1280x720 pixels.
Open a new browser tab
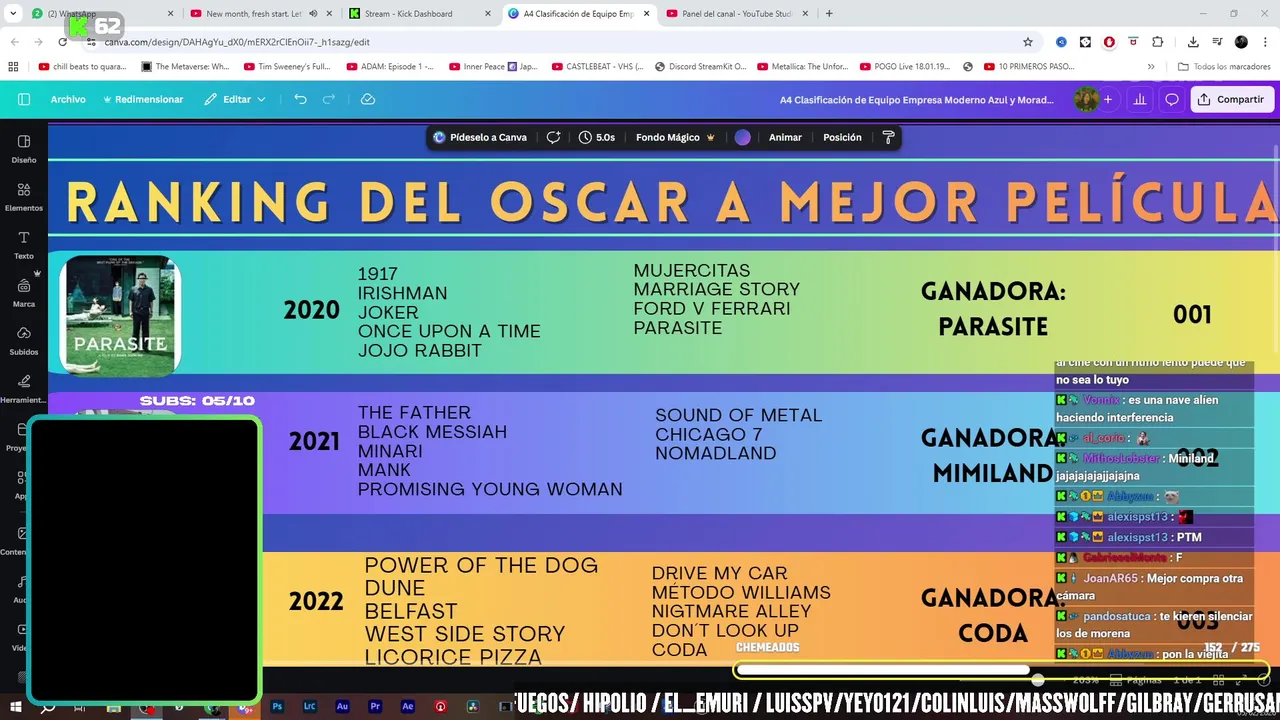(x=829, y=13)
